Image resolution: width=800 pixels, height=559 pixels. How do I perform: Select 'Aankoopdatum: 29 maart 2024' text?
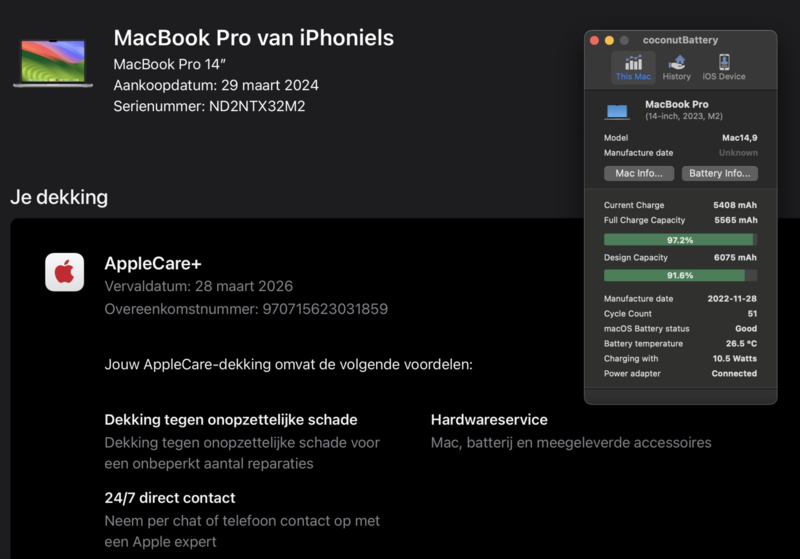point(216,85)
